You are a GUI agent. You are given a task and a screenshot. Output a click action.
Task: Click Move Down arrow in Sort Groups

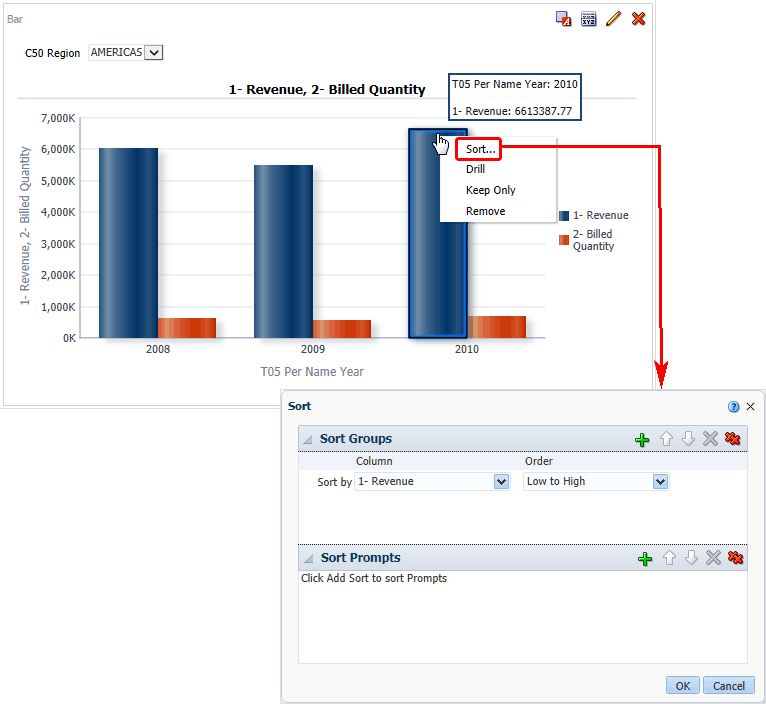pyautogui.click(x=688, y=439)
